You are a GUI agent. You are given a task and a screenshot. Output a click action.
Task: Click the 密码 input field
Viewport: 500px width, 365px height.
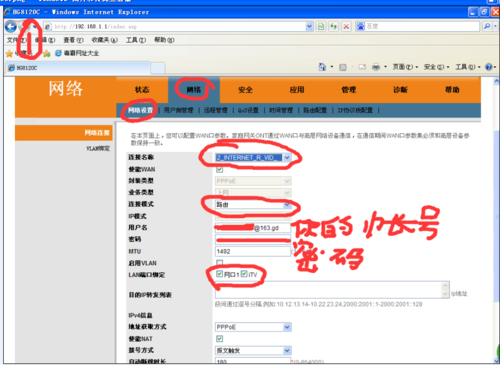pos(253,240)
